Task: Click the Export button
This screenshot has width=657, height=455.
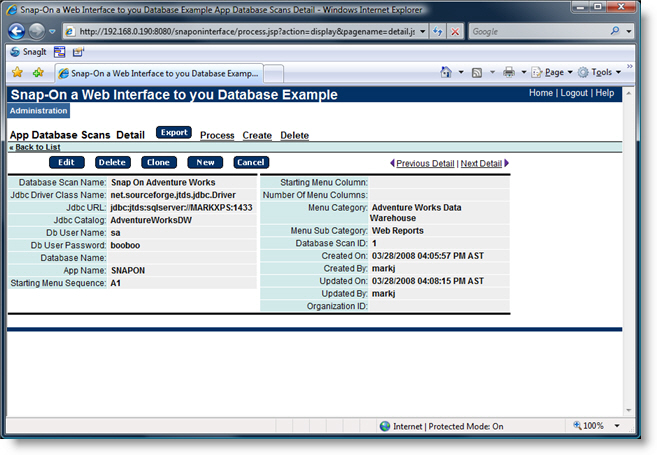Action: point(174,132)
